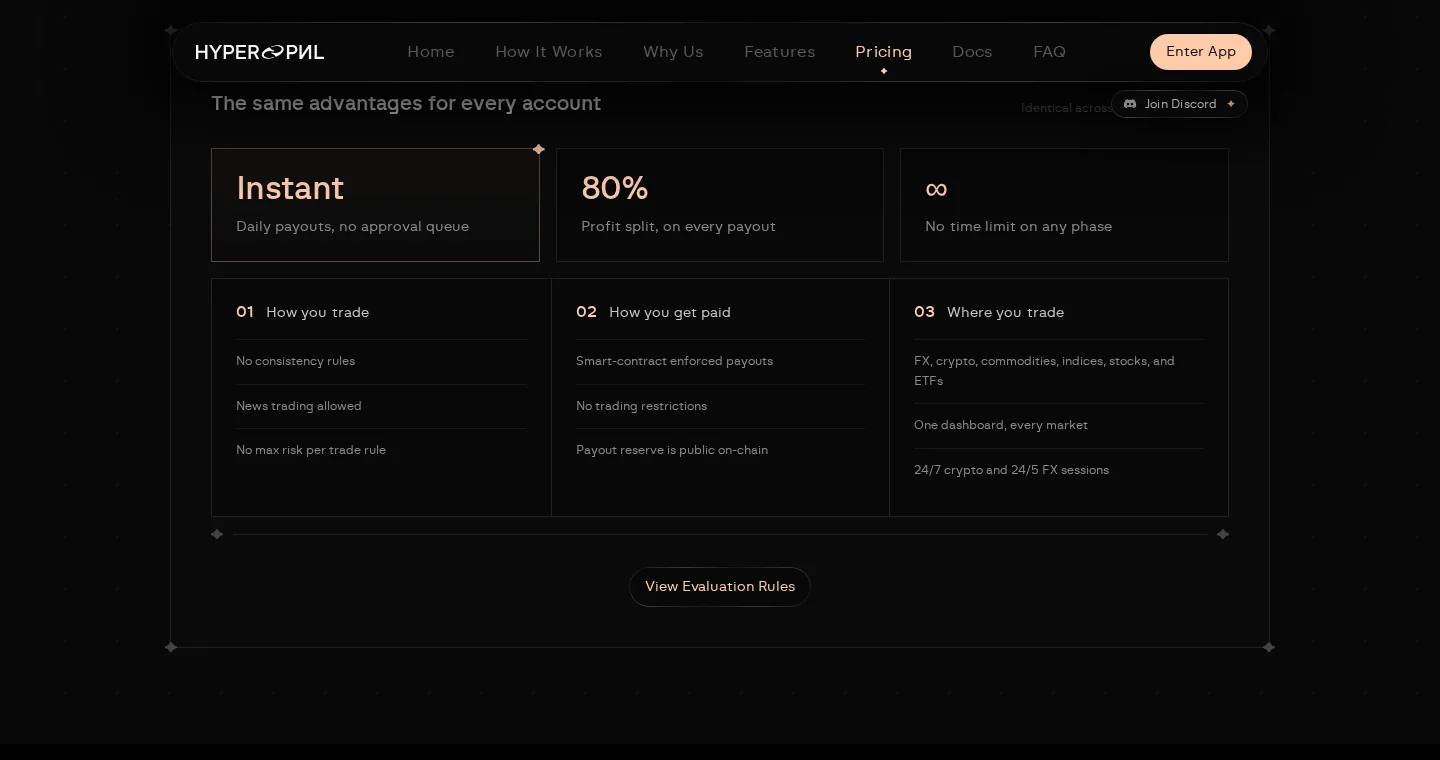Open the Home nav item
The image size is (1440, 760).
click(x=431, y=52)
